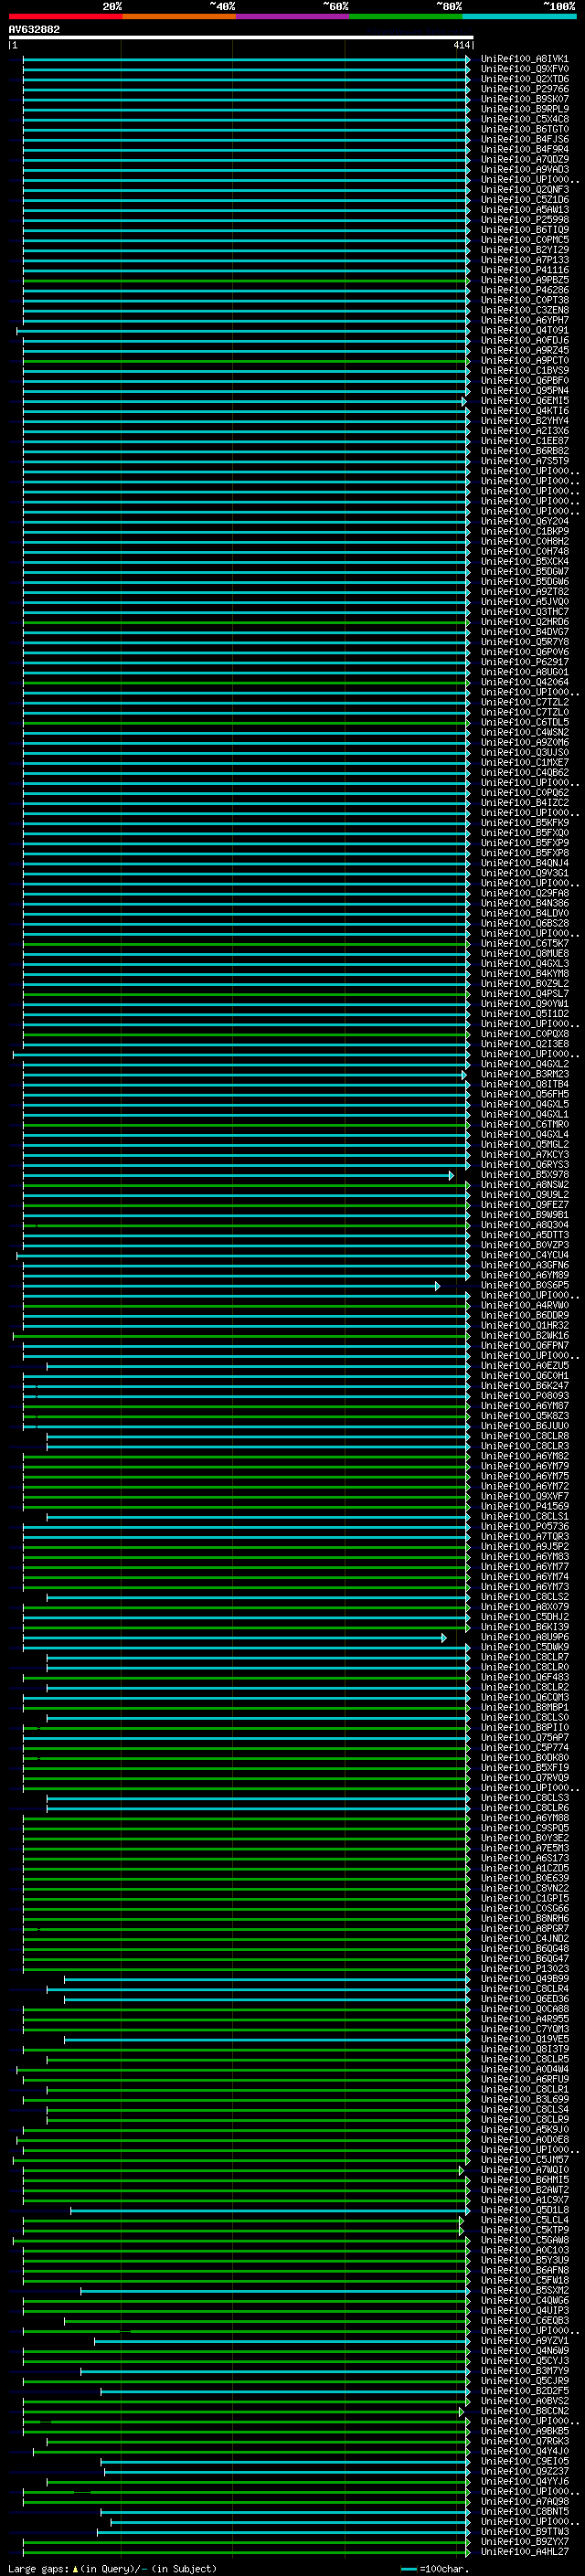585x2576 pixels.
Task: Click the orange 20-40% legend segment
Action: click(178, 16)
